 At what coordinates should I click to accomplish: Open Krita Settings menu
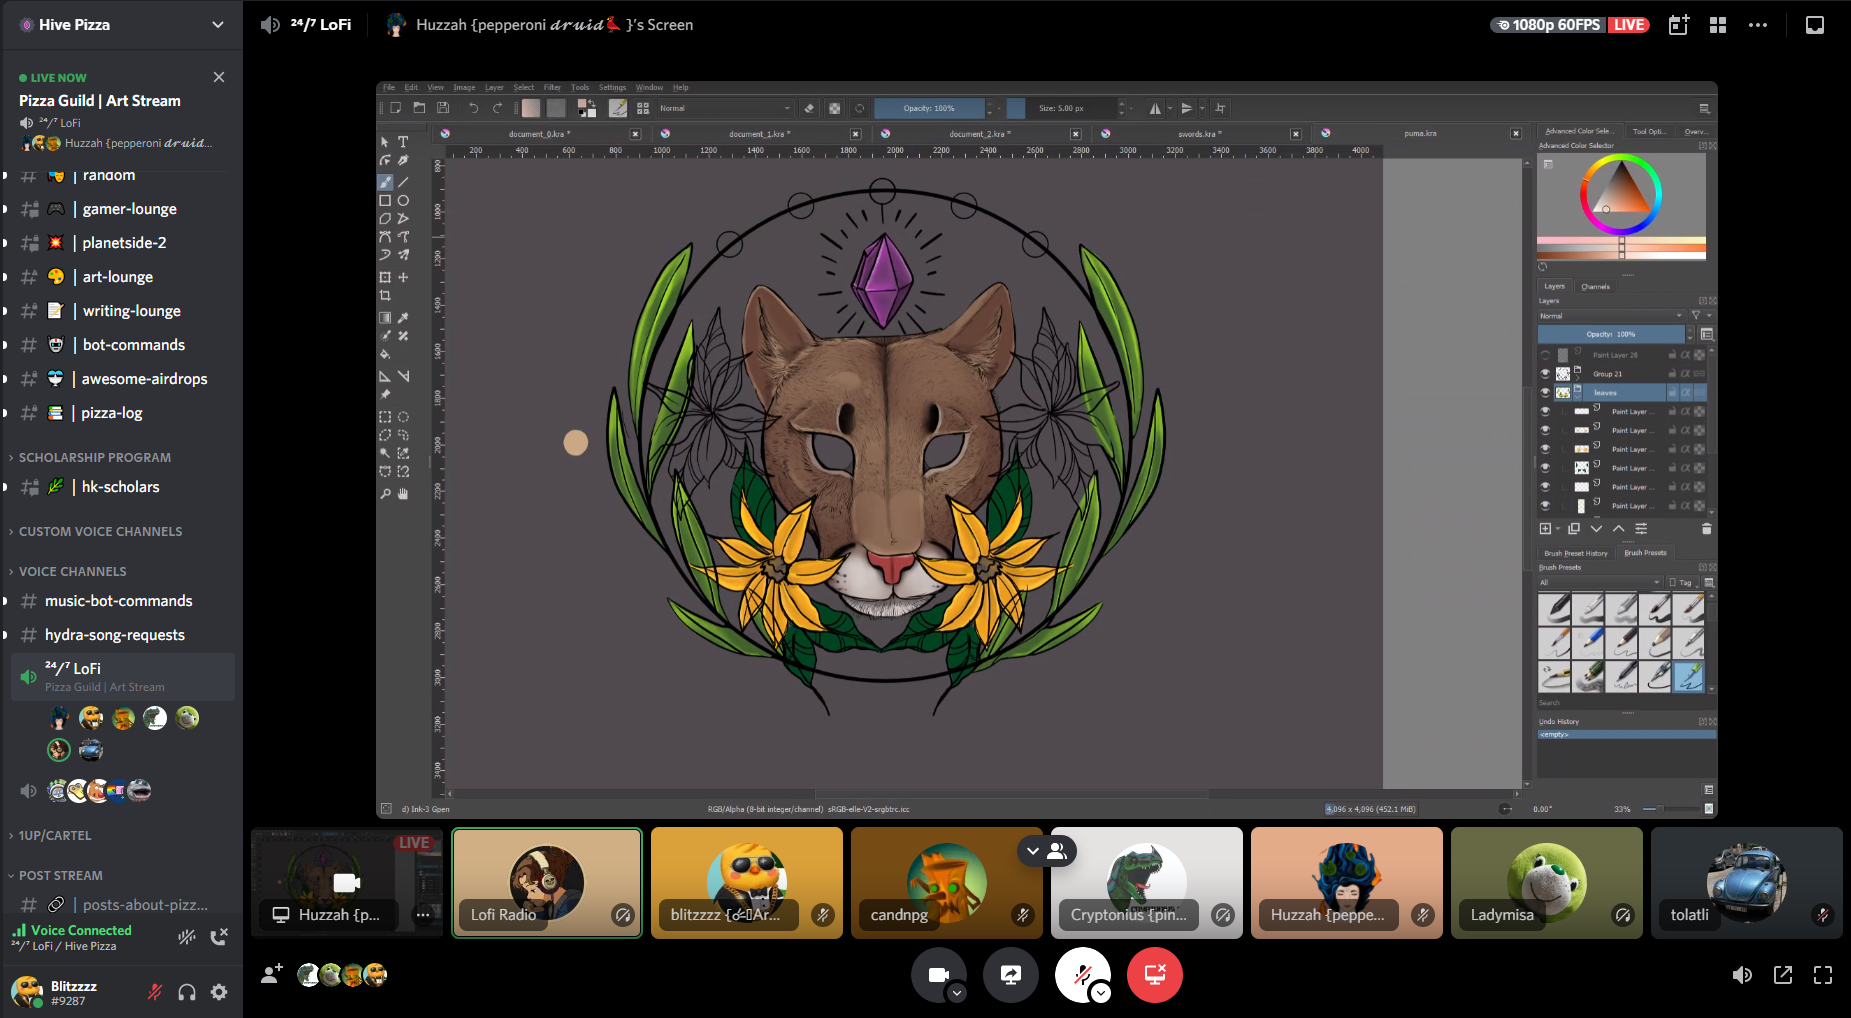(x=612, y=88)
